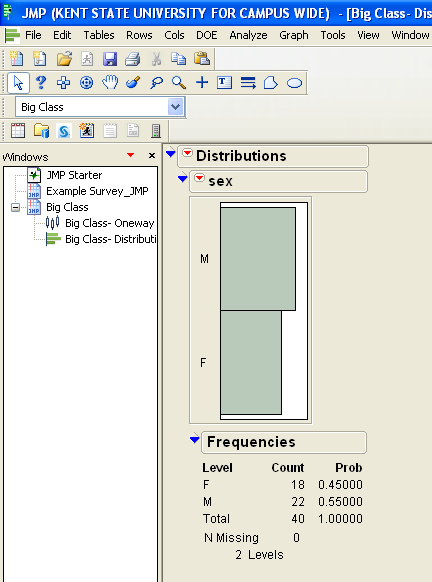Select the Arrow cursor tool
432x582 pixels.
(18, 82)
